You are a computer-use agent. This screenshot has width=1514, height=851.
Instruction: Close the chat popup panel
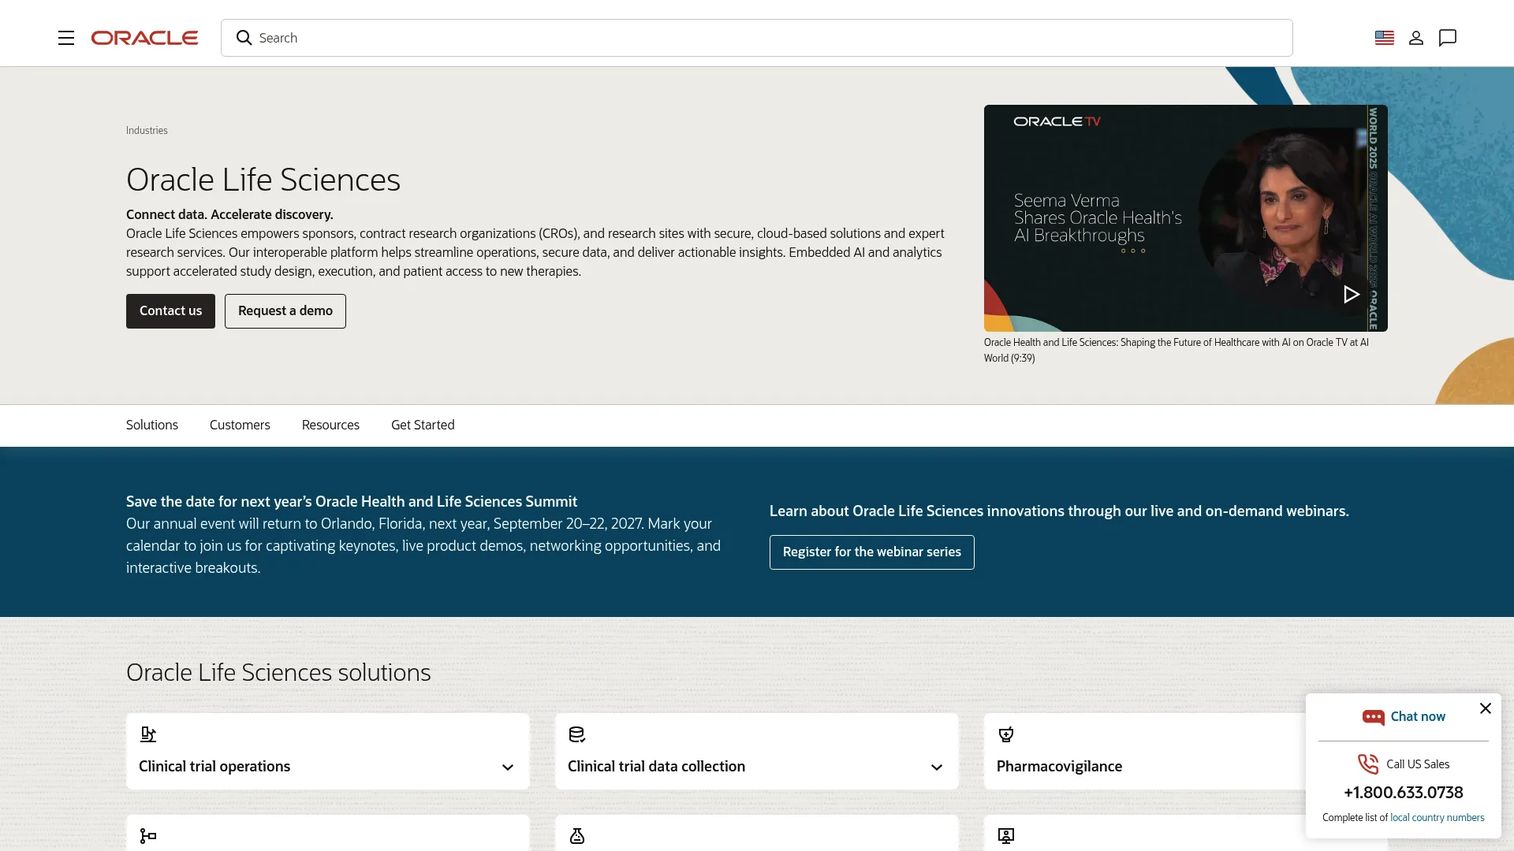click(x=1485, y=708)
